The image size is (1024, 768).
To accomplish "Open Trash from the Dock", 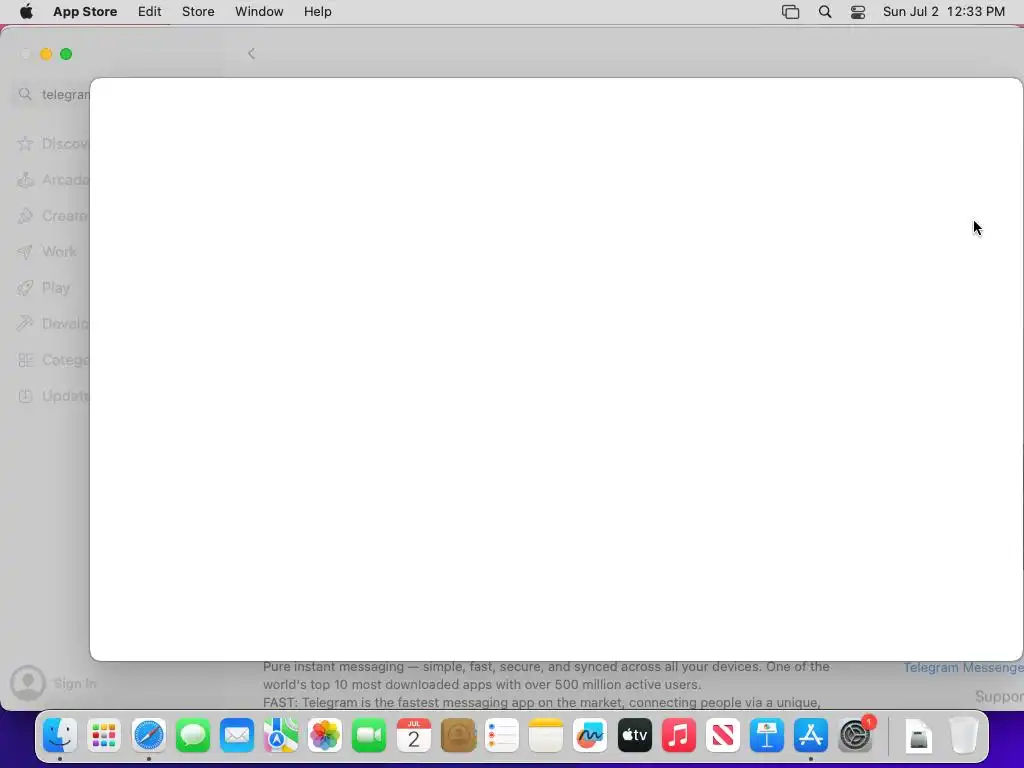I will coord(963,735).
